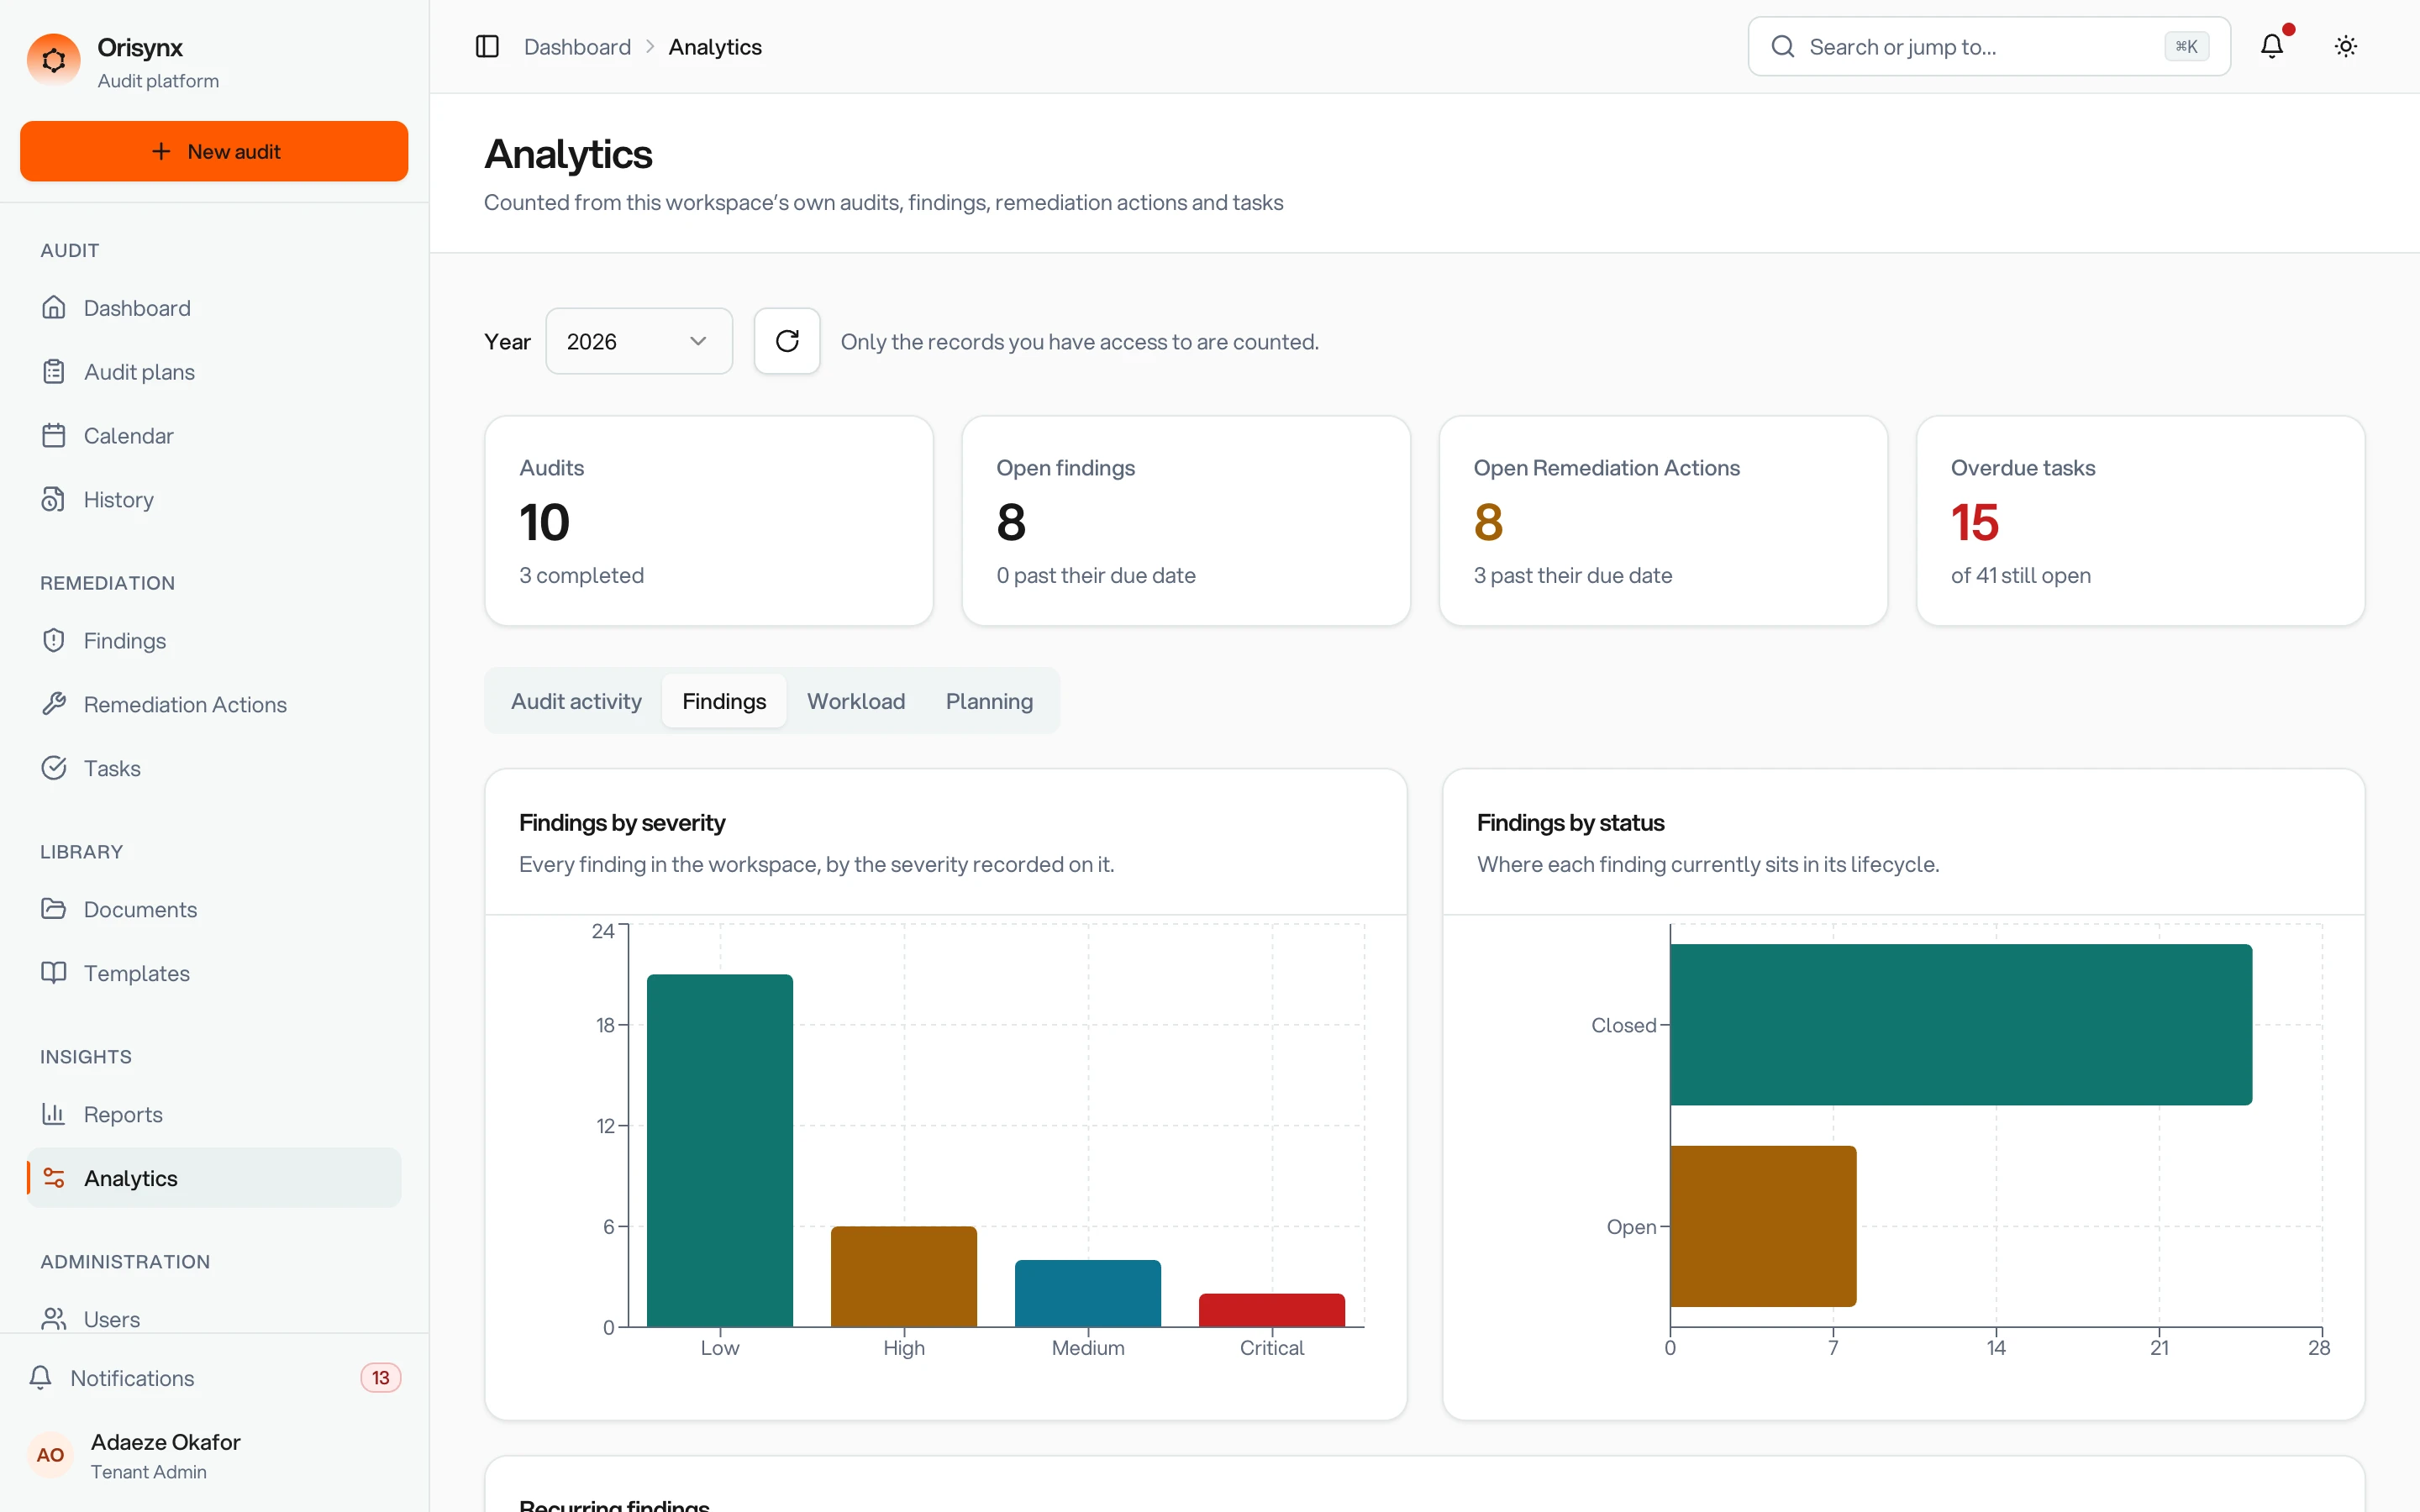This screenshot has width=2420, height=1512.
Task: Click the teal Low severity bar
Action: point(720,1150)
